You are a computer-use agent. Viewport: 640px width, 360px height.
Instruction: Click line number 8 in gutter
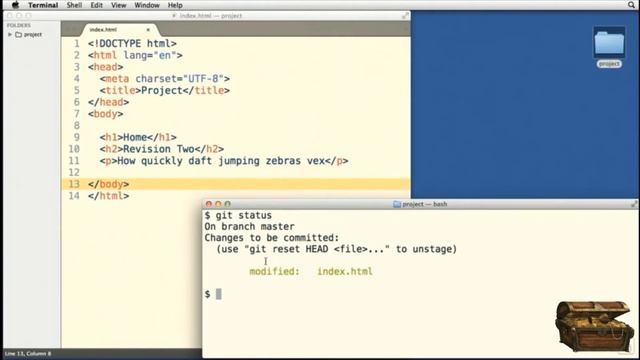click(77, 126)
